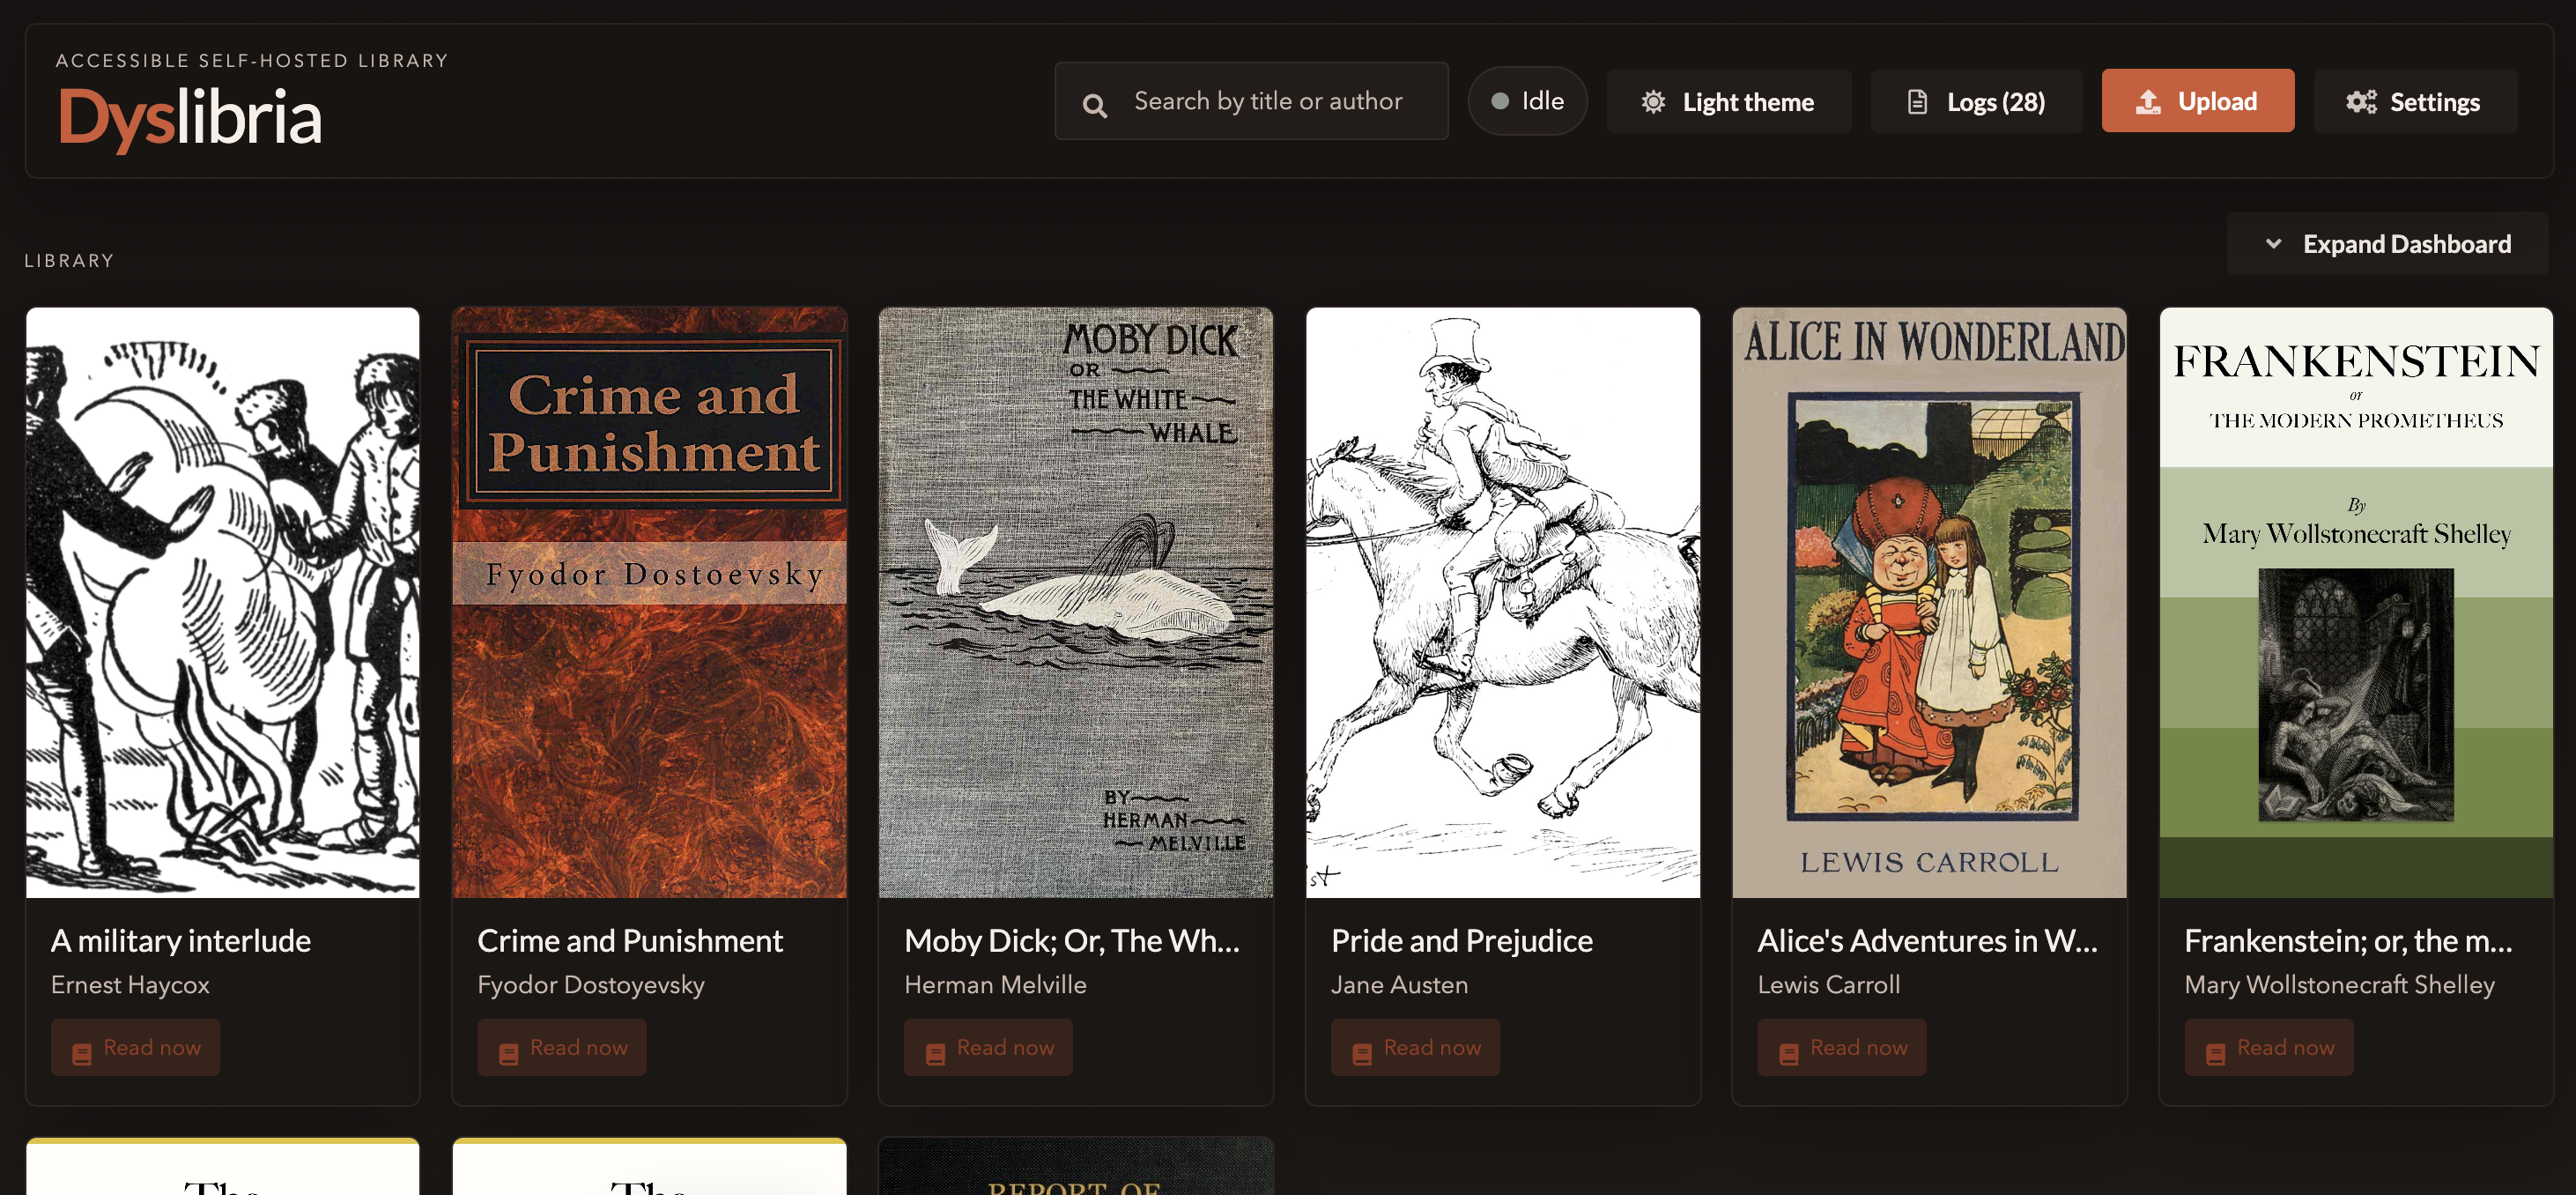Click author name Mary Wollstonecraft Shelley
This screenshot has width=2576, height=1195.
click(2340, 985)
